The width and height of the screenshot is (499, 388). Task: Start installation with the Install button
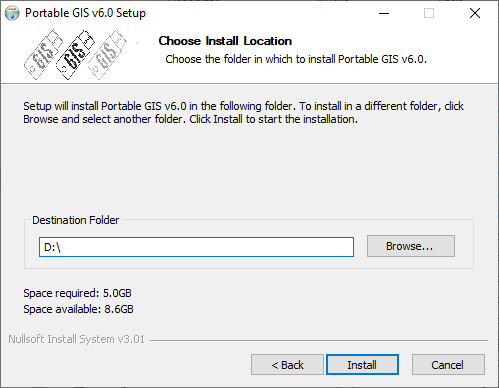[362, 365]
